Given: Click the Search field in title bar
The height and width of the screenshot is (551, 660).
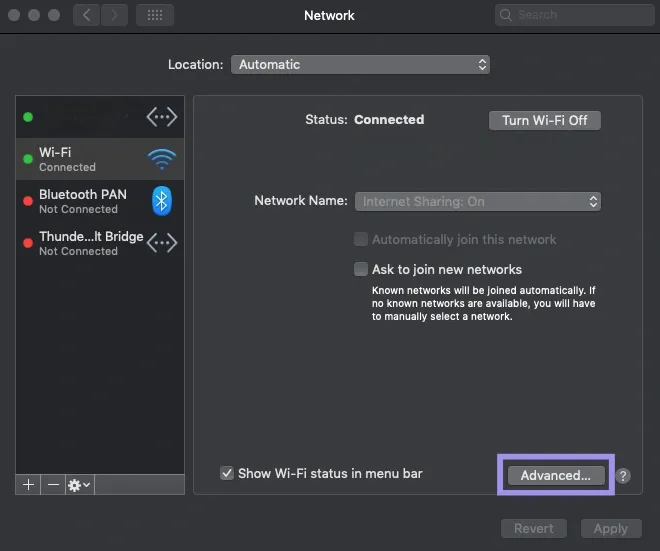Looking at the screenshot, I should coord(574,15).
